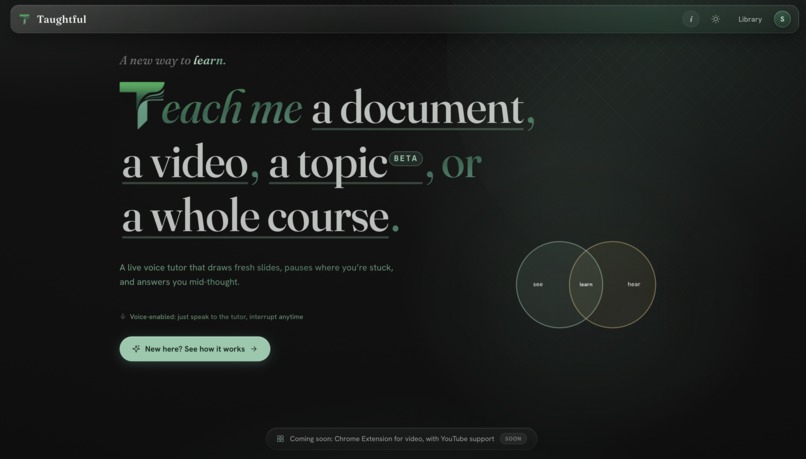Click the 'A new way to learn.' tagline
806x459 pixels.
pos(173,61)
